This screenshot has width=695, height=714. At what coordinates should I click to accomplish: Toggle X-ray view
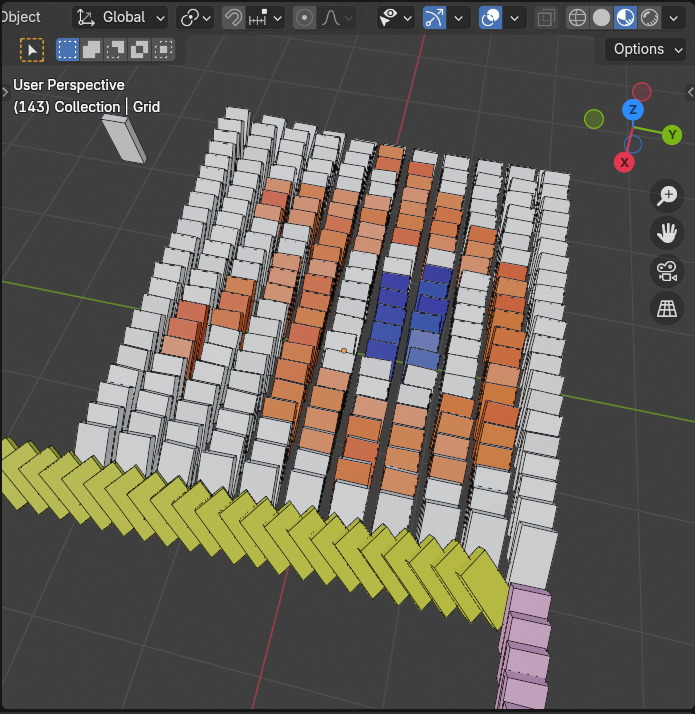click(545, 18)
